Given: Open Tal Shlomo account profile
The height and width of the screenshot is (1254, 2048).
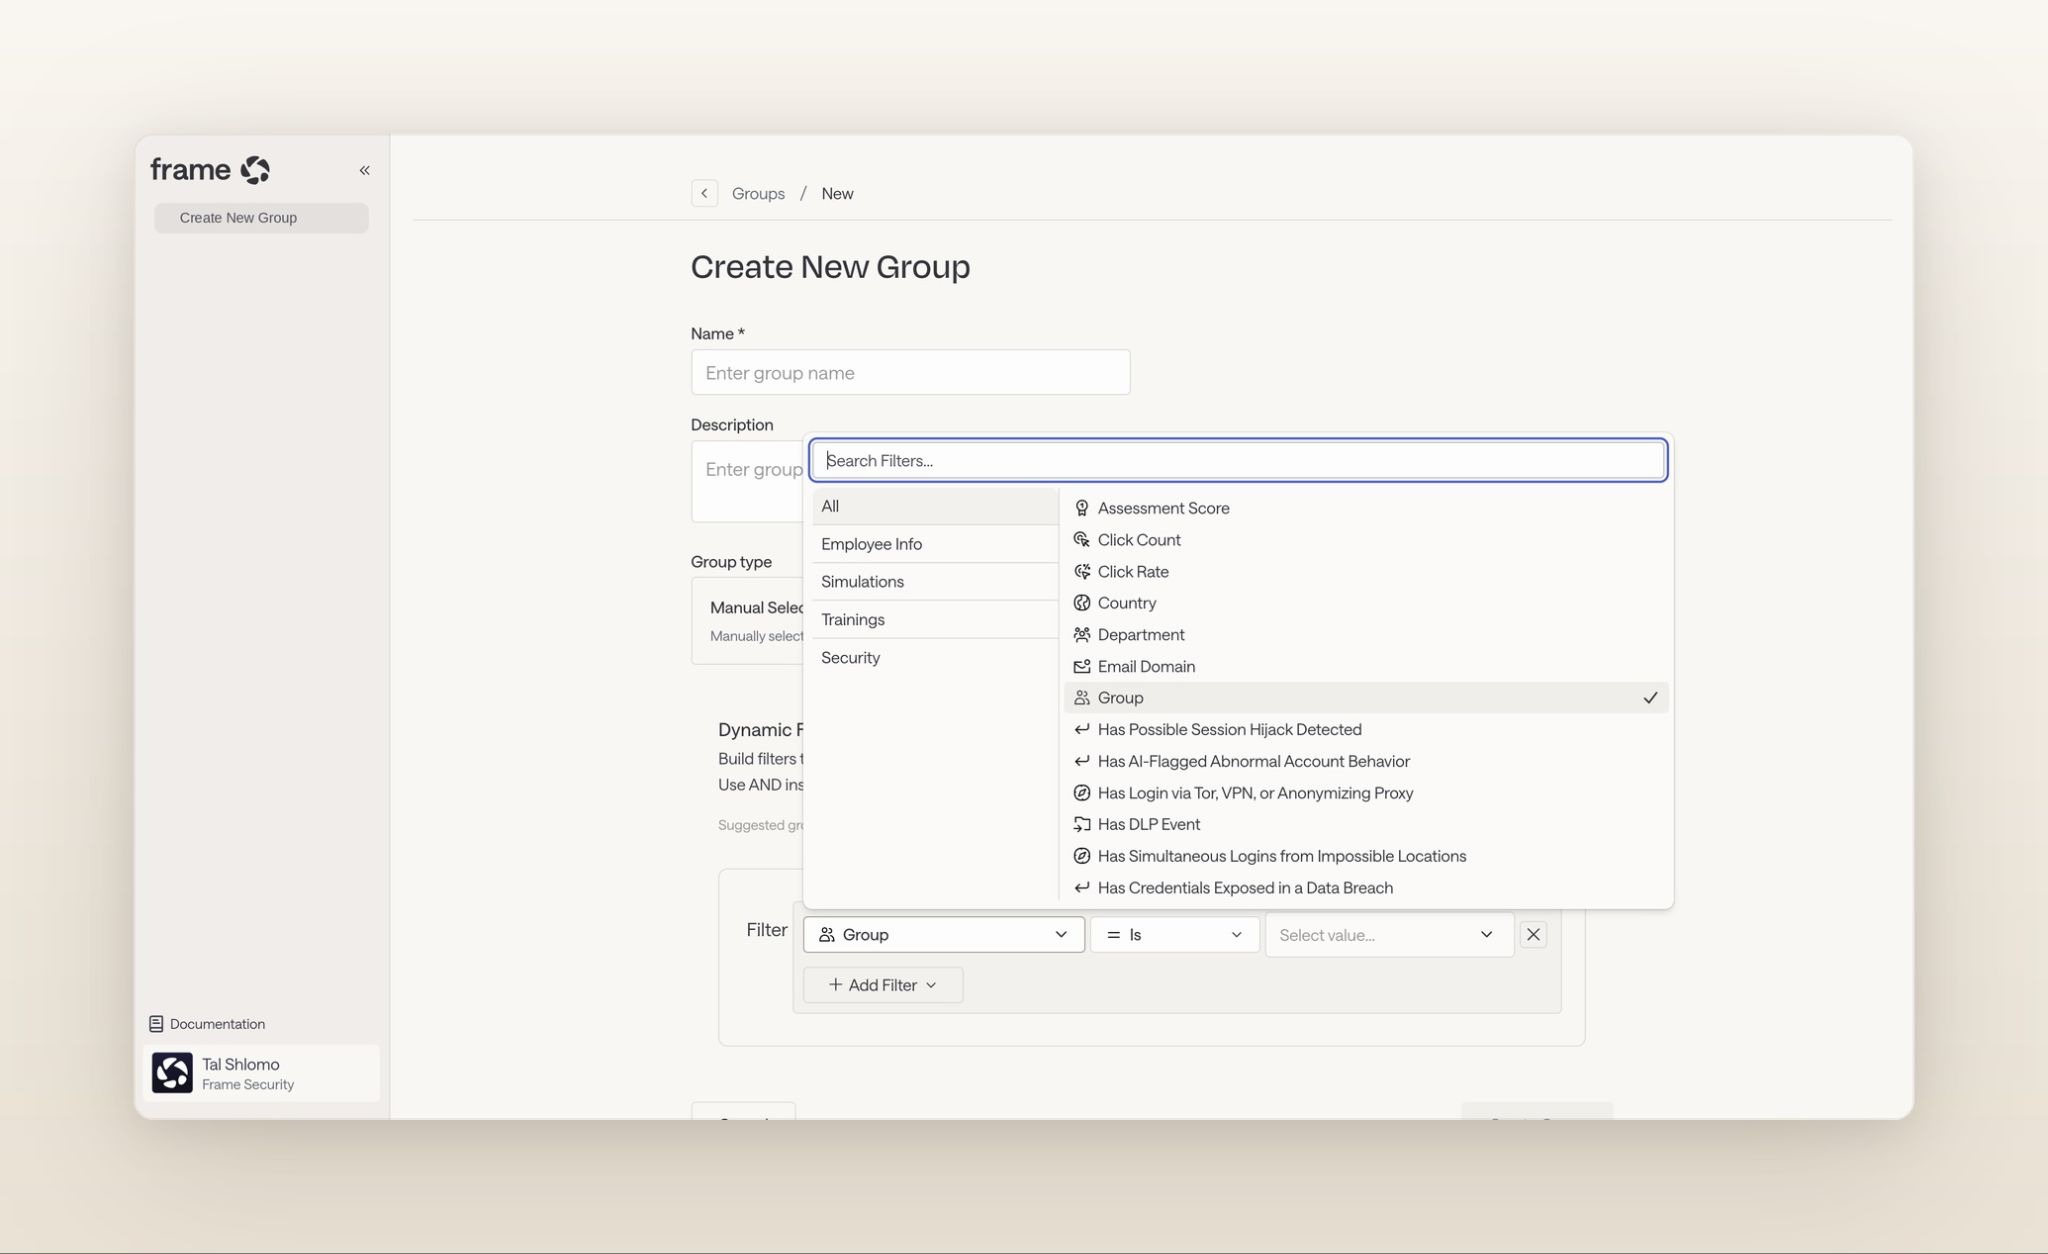Looking at the screenshot, I should pyautogui.click(x=261, y=1073).
